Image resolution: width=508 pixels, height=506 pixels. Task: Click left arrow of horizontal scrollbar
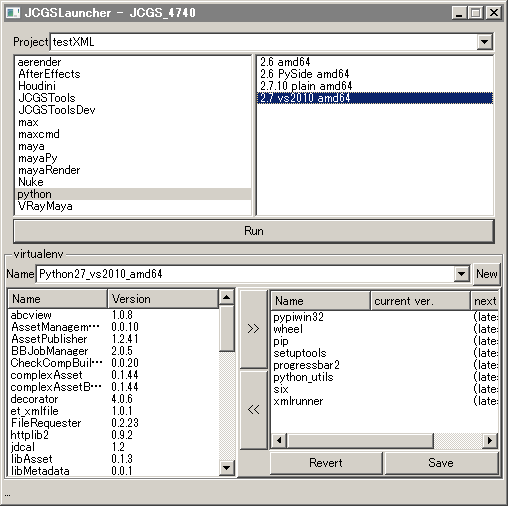(279, 440)
